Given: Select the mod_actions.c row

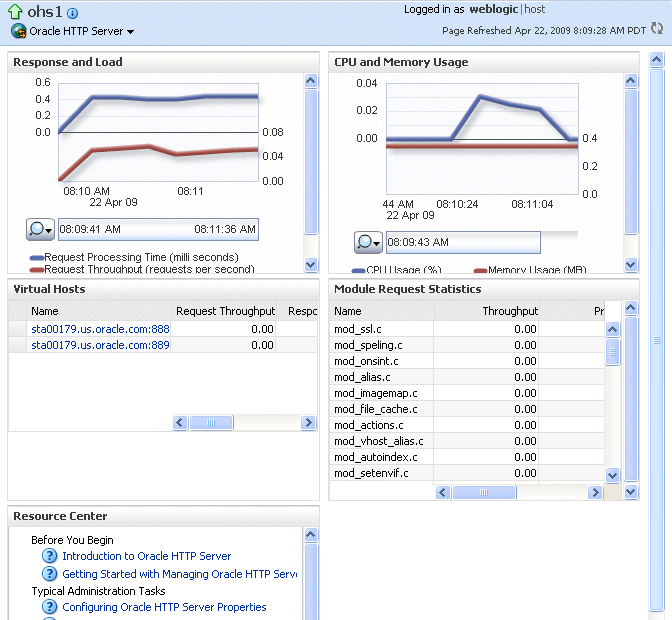Looking at the screenshot, I should 467,425.
